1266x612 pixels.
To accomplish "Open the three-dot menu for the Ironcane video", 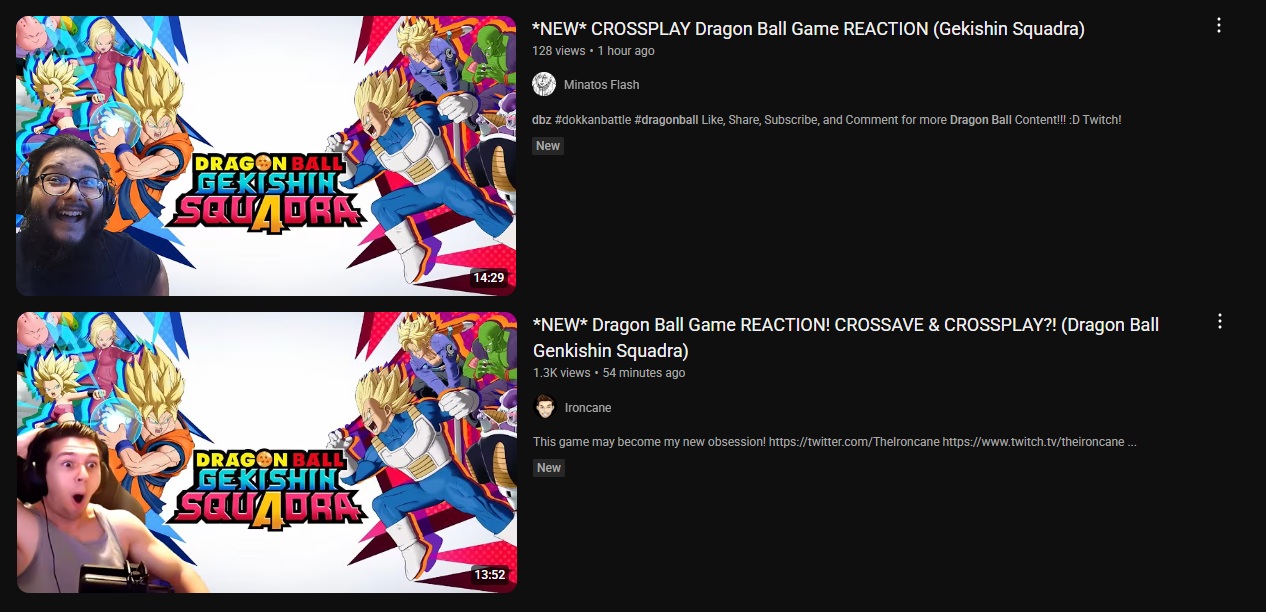I will tap(1219, 322).
